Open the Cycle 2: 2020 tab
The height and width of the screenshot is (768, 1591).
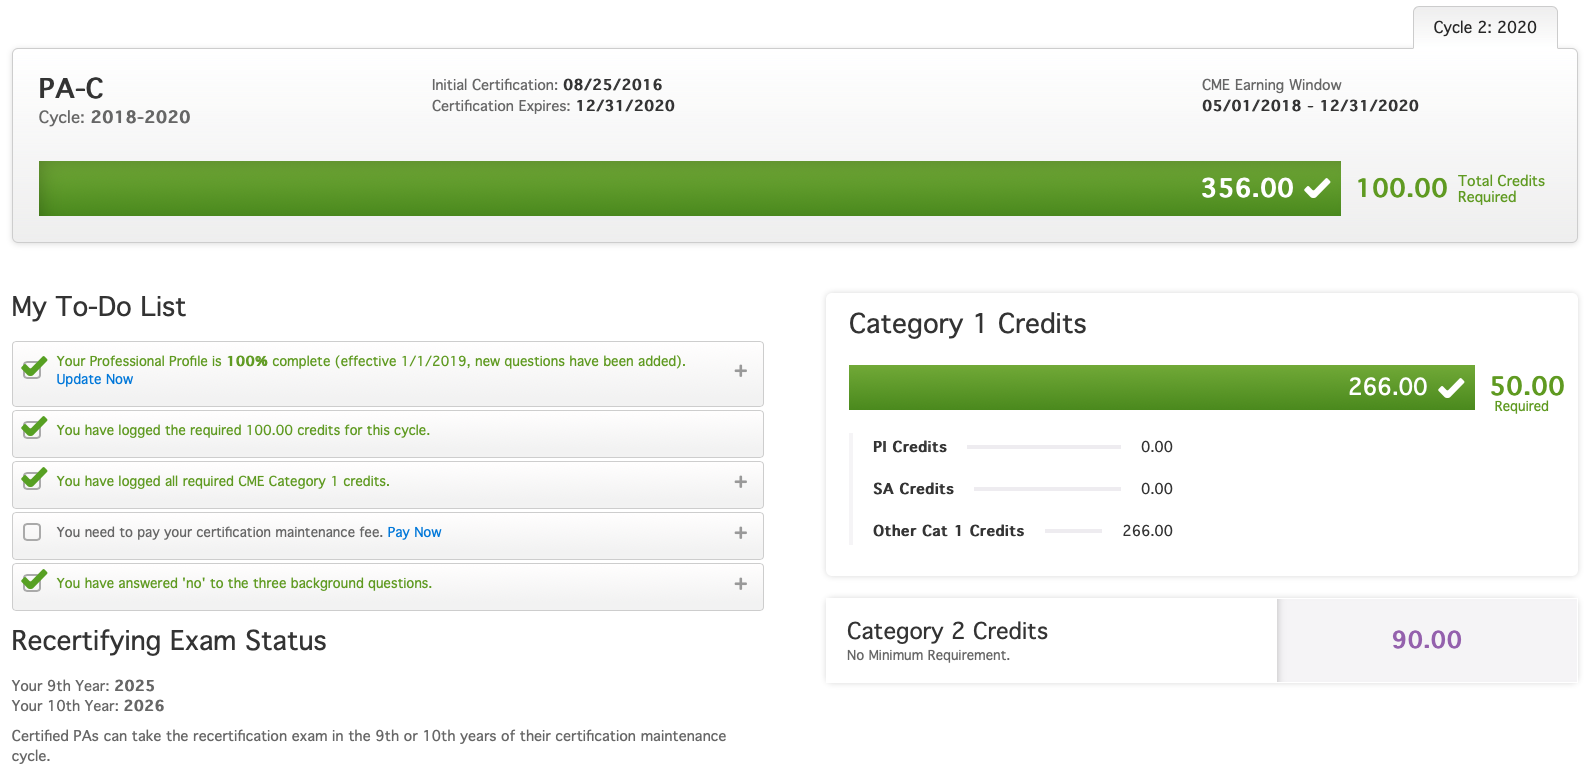1485,27
